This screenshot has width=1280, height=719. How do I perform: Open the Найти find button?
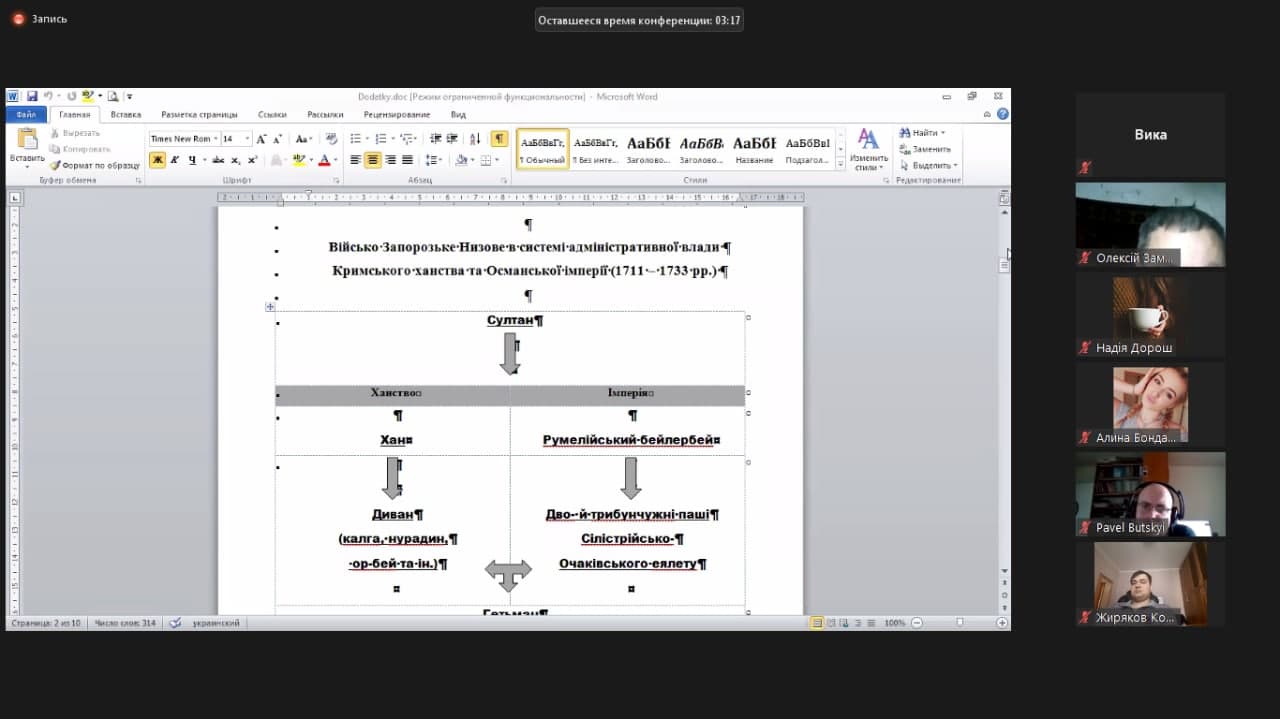point(920,133)
